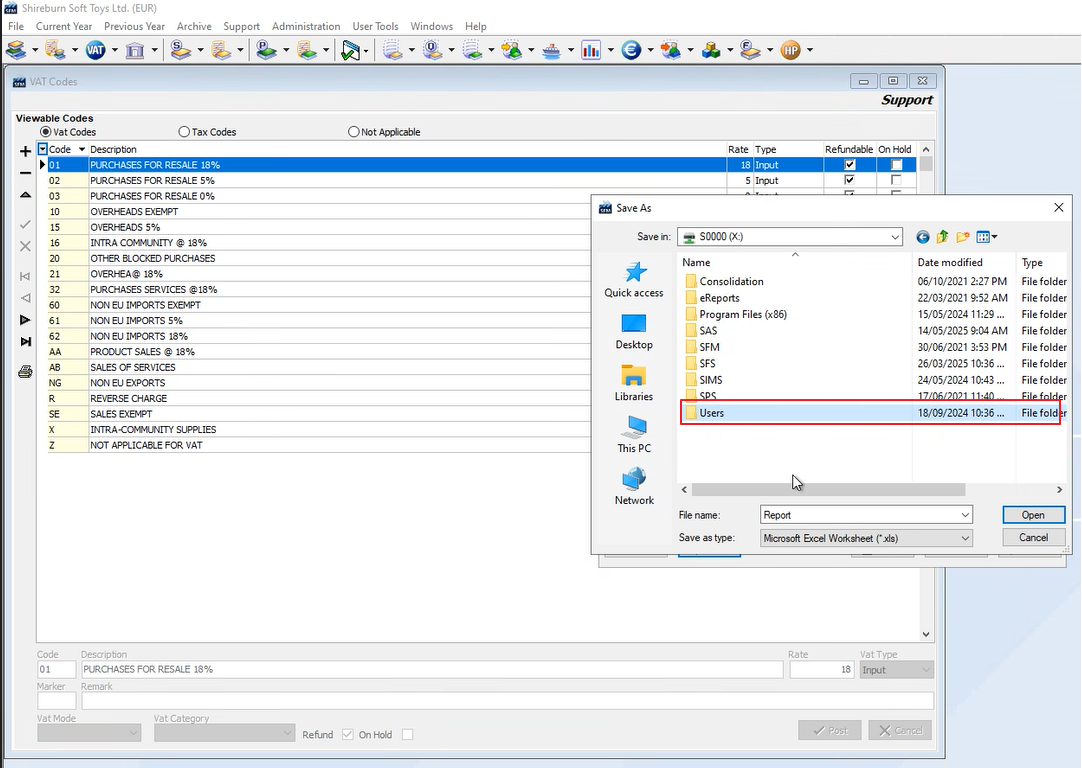Click the Euro currency toolbar icon

pyautogui.click(x=631, y=50)
